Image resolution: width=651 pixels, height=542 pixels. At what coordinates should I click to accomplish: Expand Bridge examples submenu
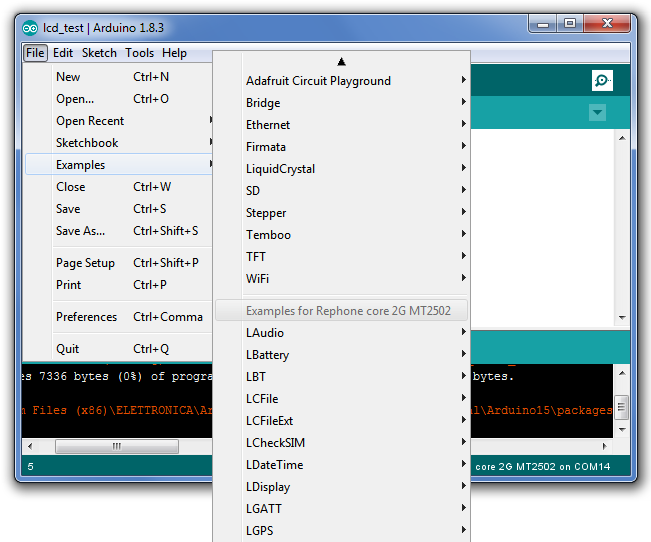pyautogui.click(x=342, y=103)
